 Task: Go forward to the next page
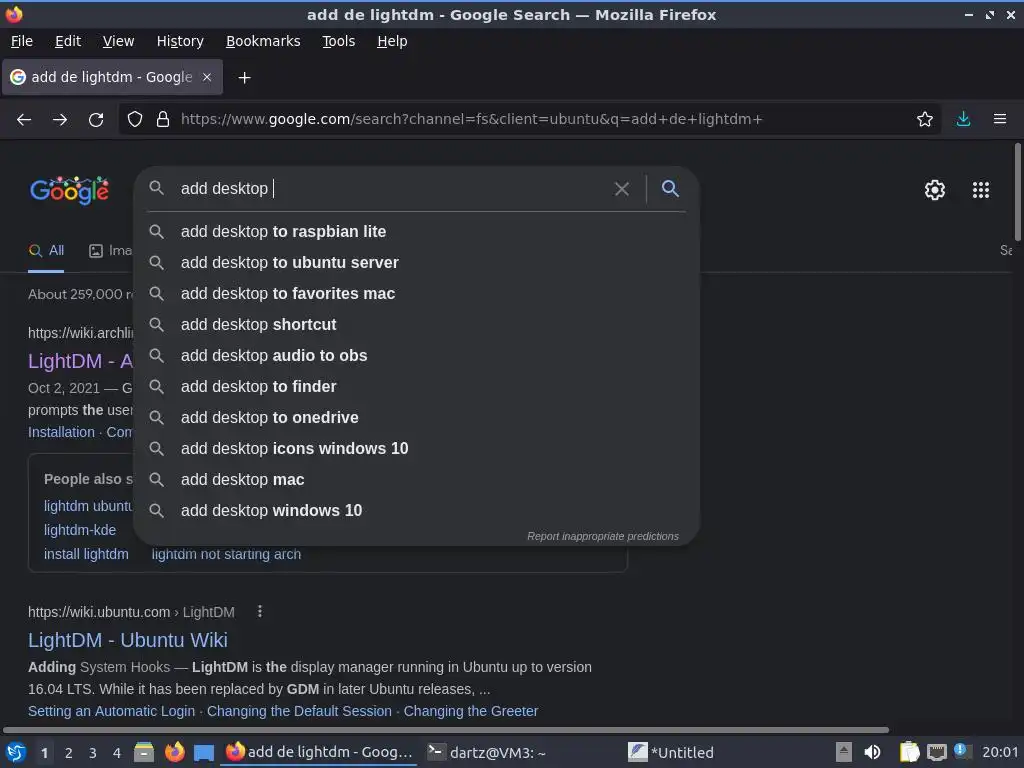click(59, 120)
